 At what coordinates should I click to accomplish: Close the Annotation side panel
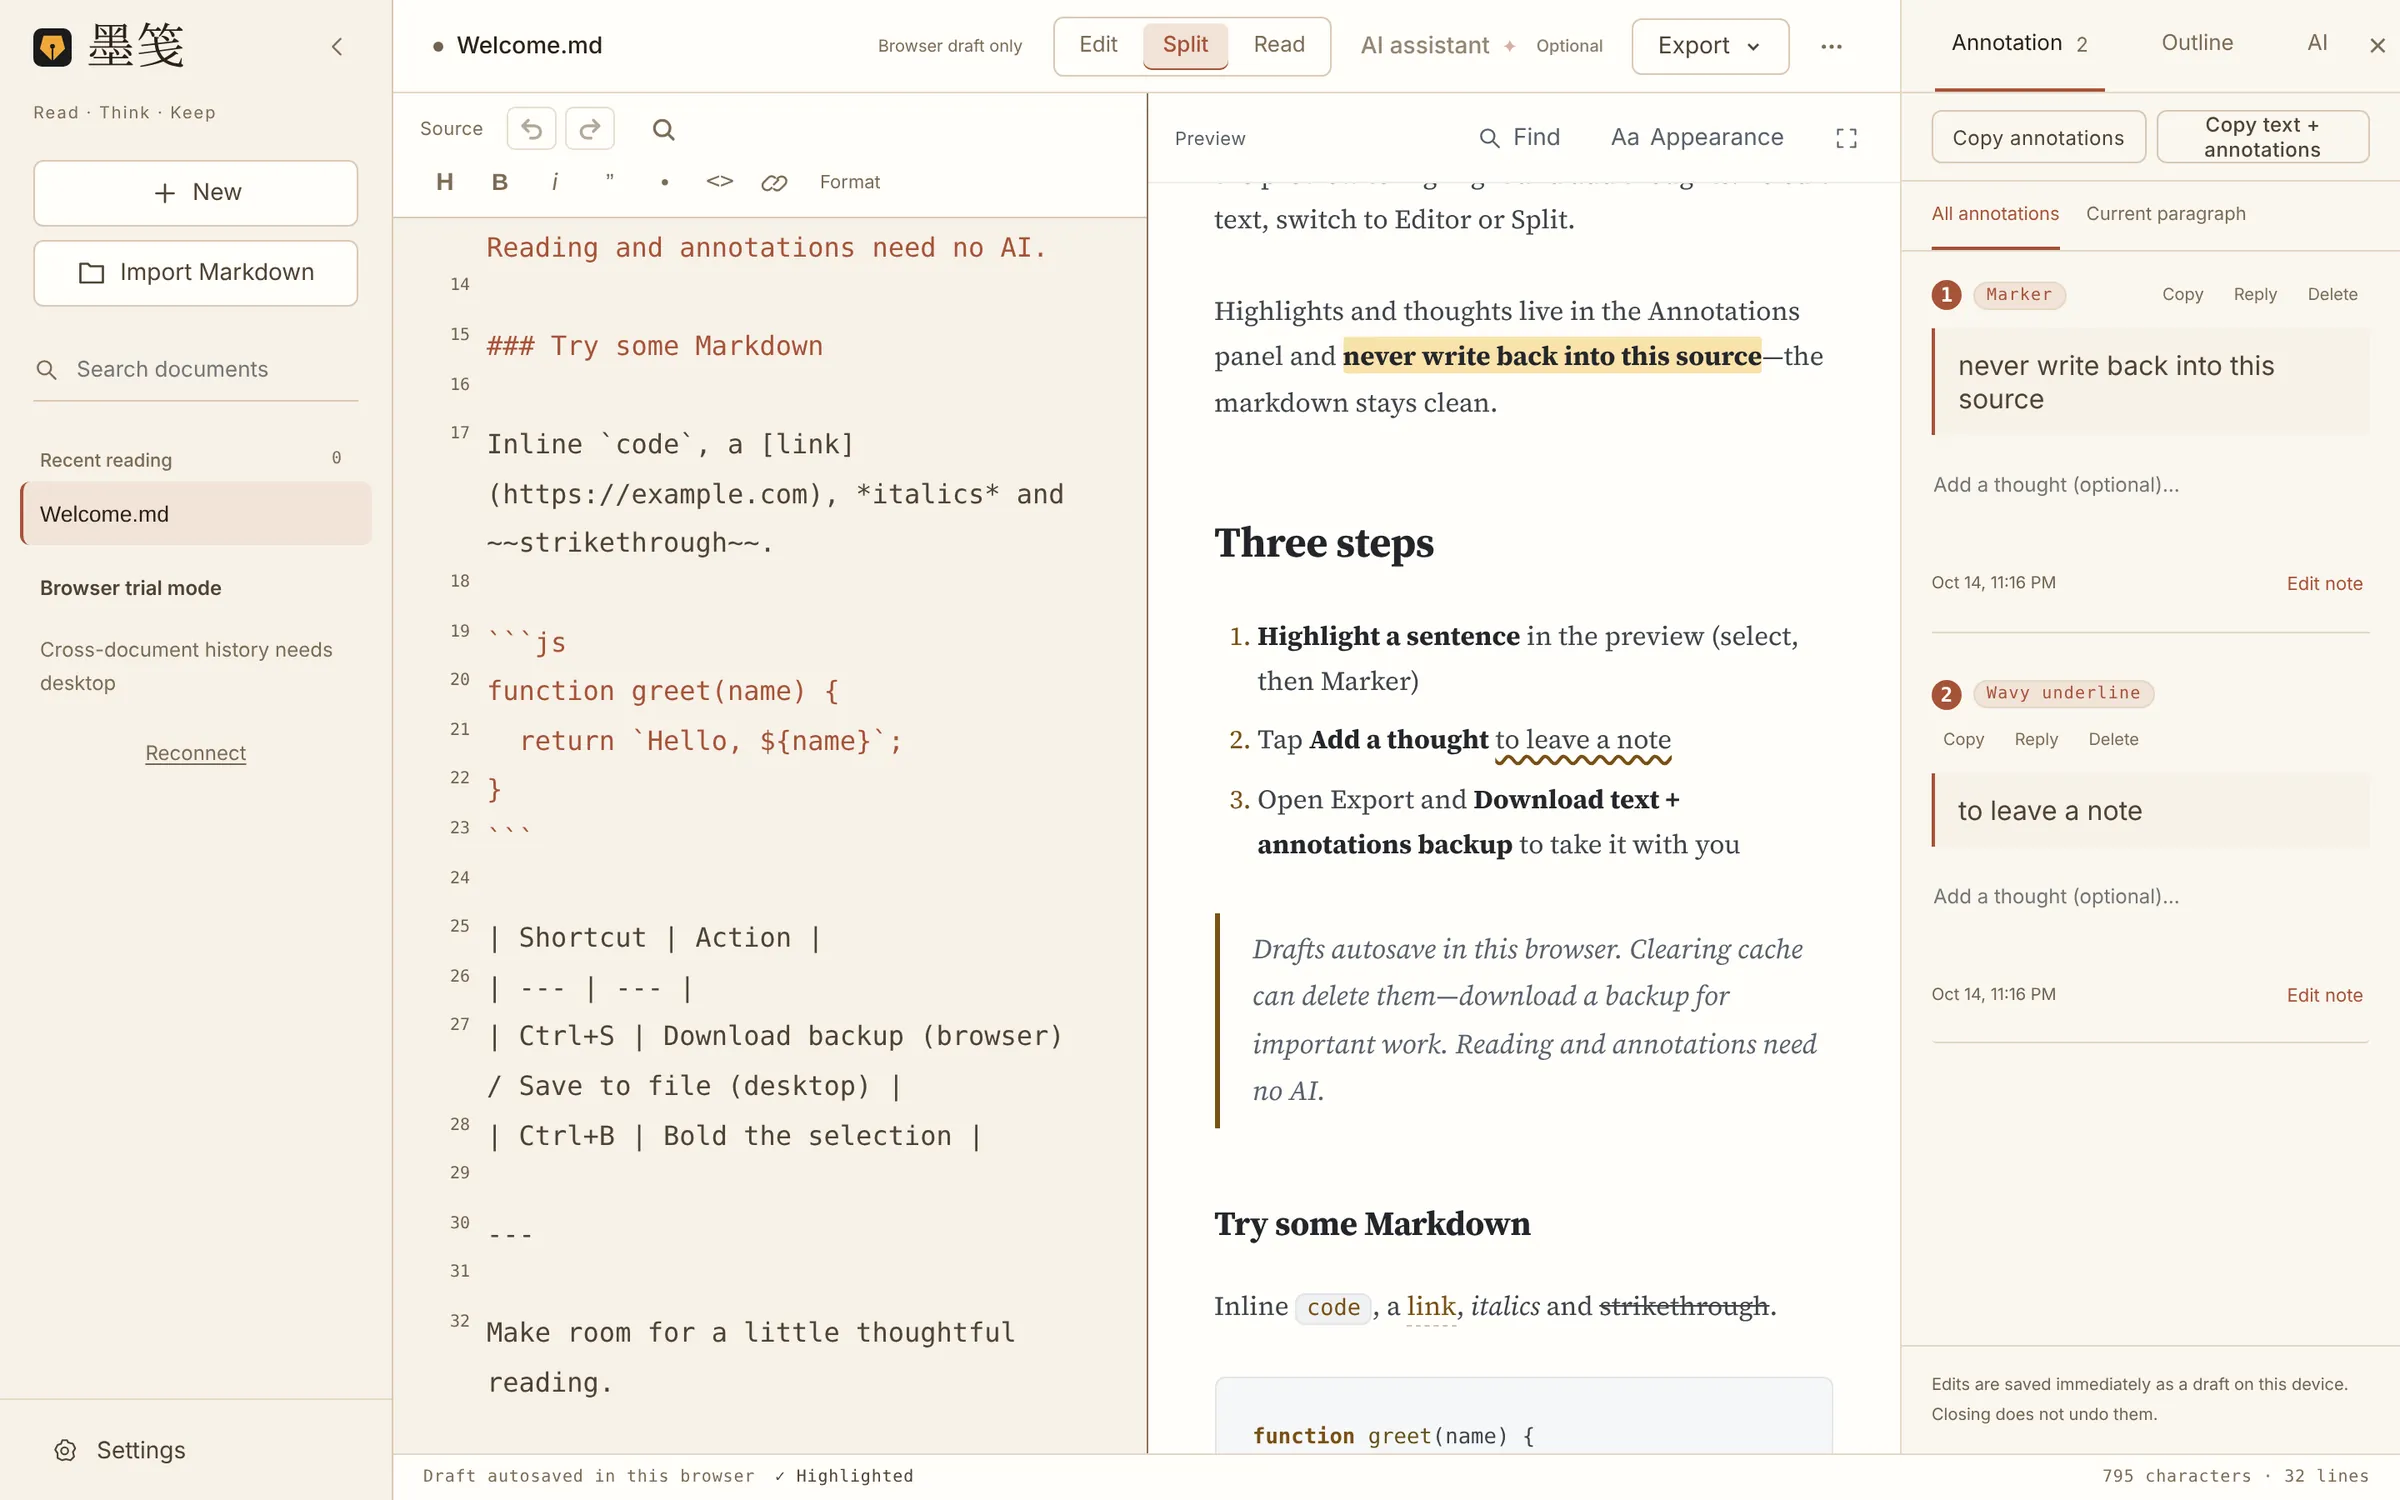(x=2378, y=45)
